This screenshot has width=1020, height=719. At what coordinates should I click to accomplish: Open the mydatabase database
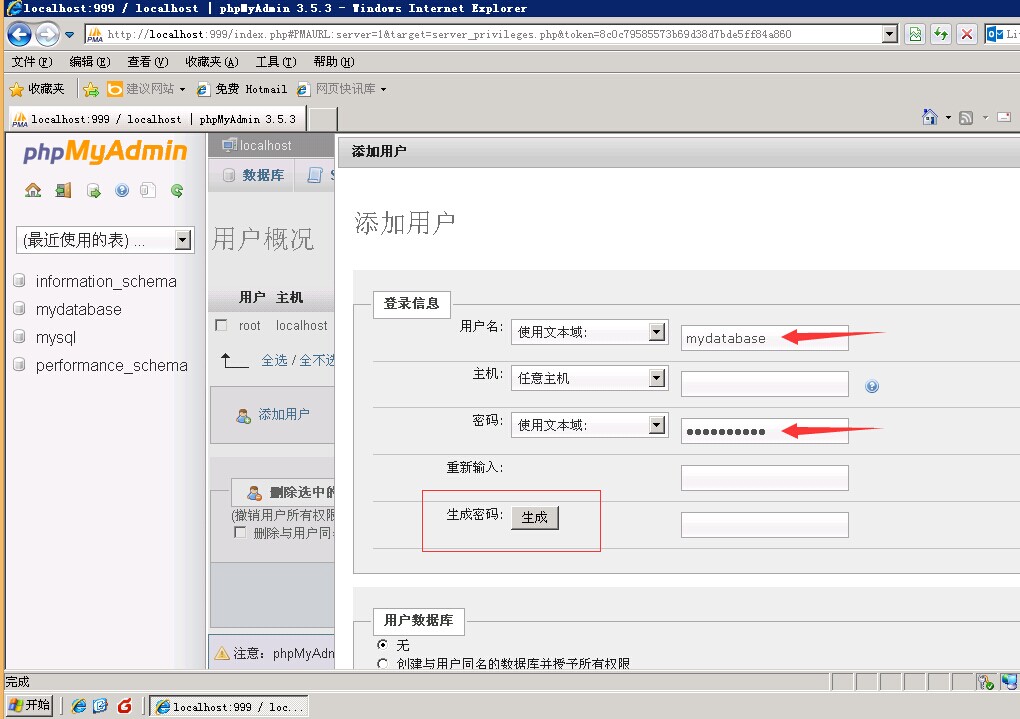click(x=78, y=309)
